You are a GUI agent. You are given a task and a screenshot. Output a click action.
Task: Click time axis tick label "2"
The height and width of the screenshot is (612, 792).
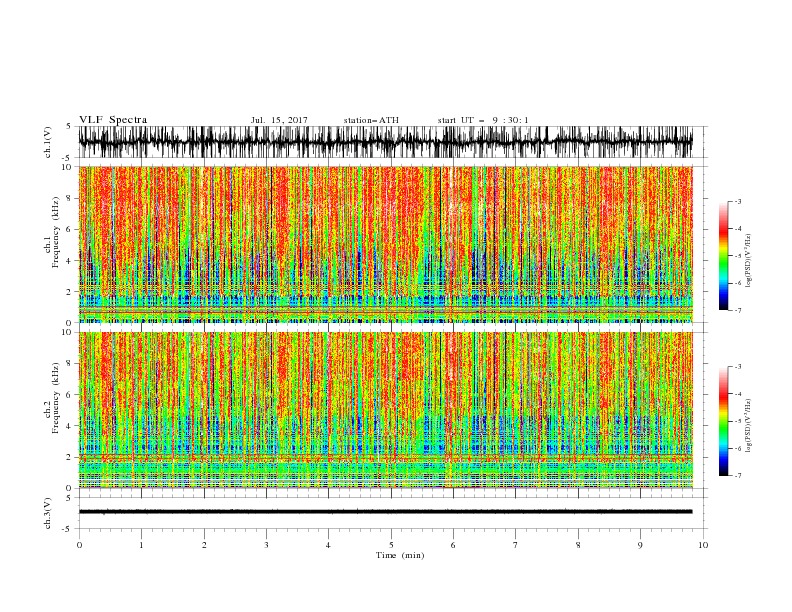204,545
